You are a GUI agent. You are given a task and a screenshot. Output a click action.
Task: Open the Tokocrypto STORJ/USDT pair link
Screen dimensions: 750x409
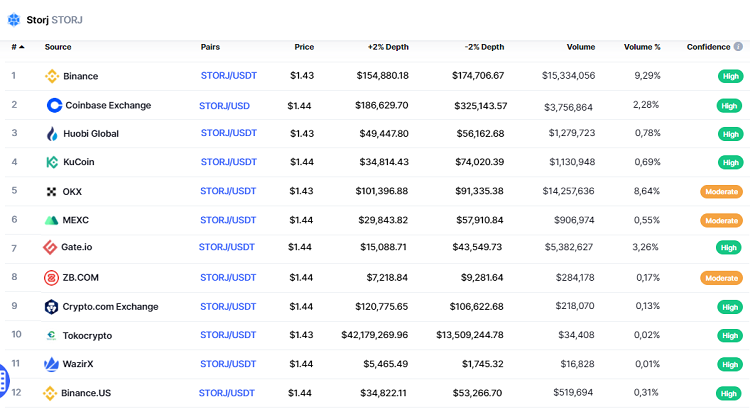[228, 335]
